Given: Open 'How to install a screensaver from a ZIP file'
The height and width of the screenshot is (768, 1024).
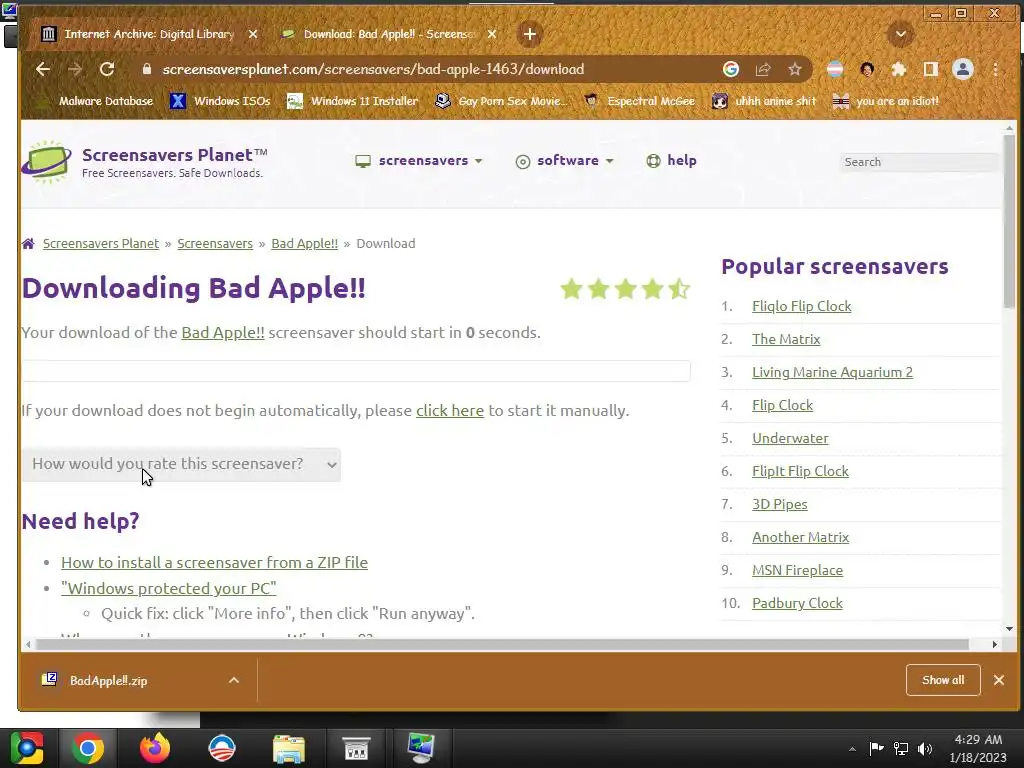Looking at the screenshot, I should click(x=214, y=562).
